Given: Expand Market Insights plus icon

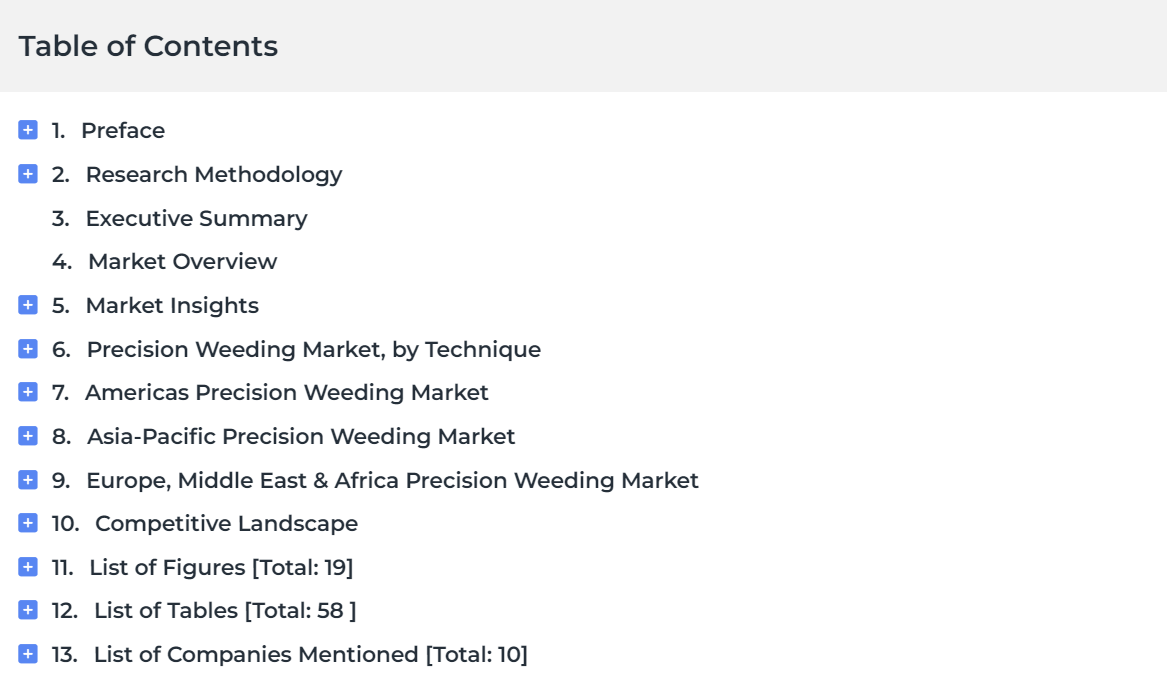Looking at the screenshot, I should (x=28, y=305).
